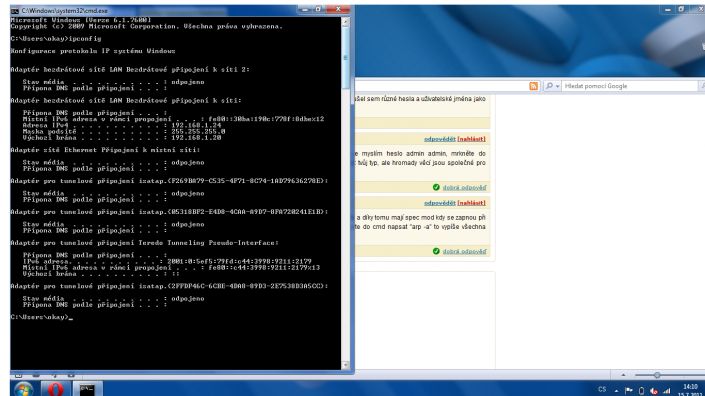This screenshot has width=705, height=396.
Task: Click the cmd scrollbar up arrow
Action: point(345,21)
